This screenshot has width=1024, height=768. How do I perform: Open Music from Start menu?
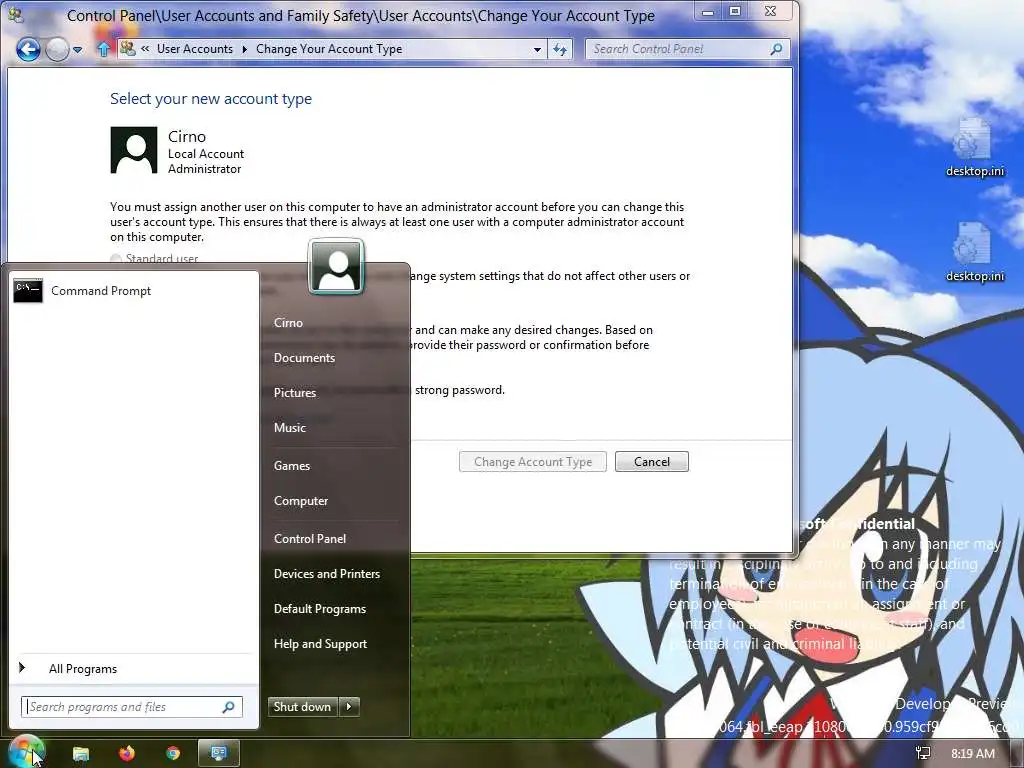(x=289, y=428)
